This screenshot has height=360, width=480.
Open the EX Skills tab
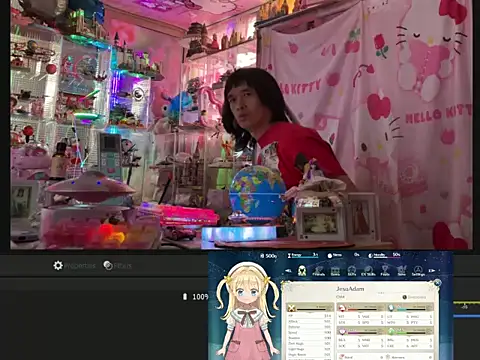click(x=368, y=271)
